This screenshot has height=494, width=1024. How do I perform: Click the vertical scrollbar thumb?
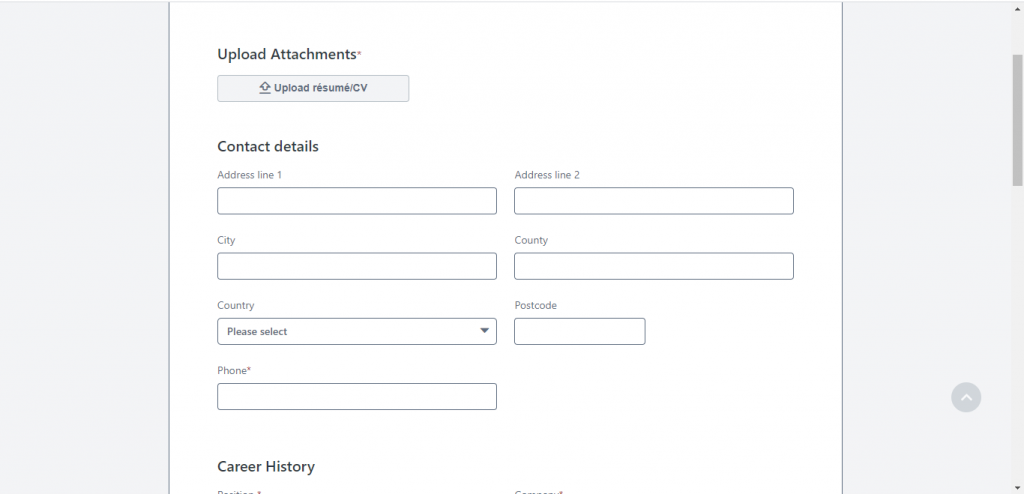pyautogui.click(x=1017, y=120)
